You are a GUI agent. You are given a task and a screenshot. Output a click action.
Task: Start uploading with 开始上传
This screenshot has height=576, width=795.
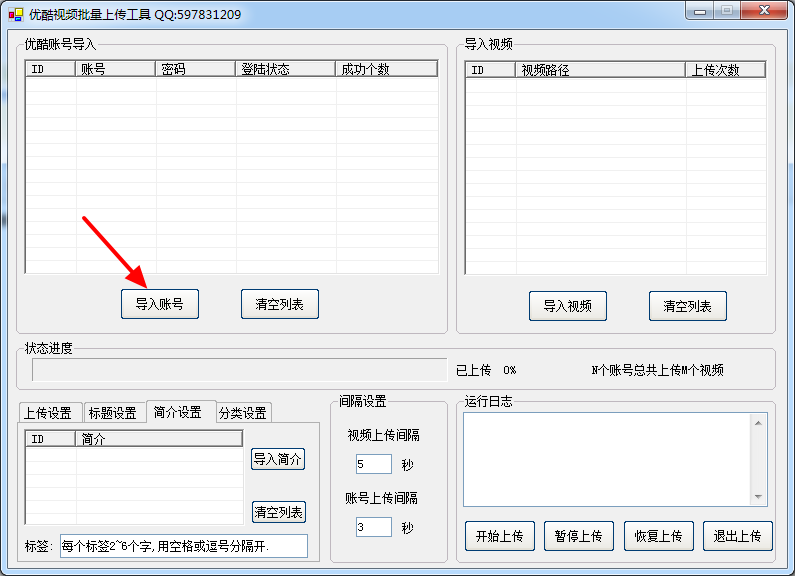click(500, 536)
